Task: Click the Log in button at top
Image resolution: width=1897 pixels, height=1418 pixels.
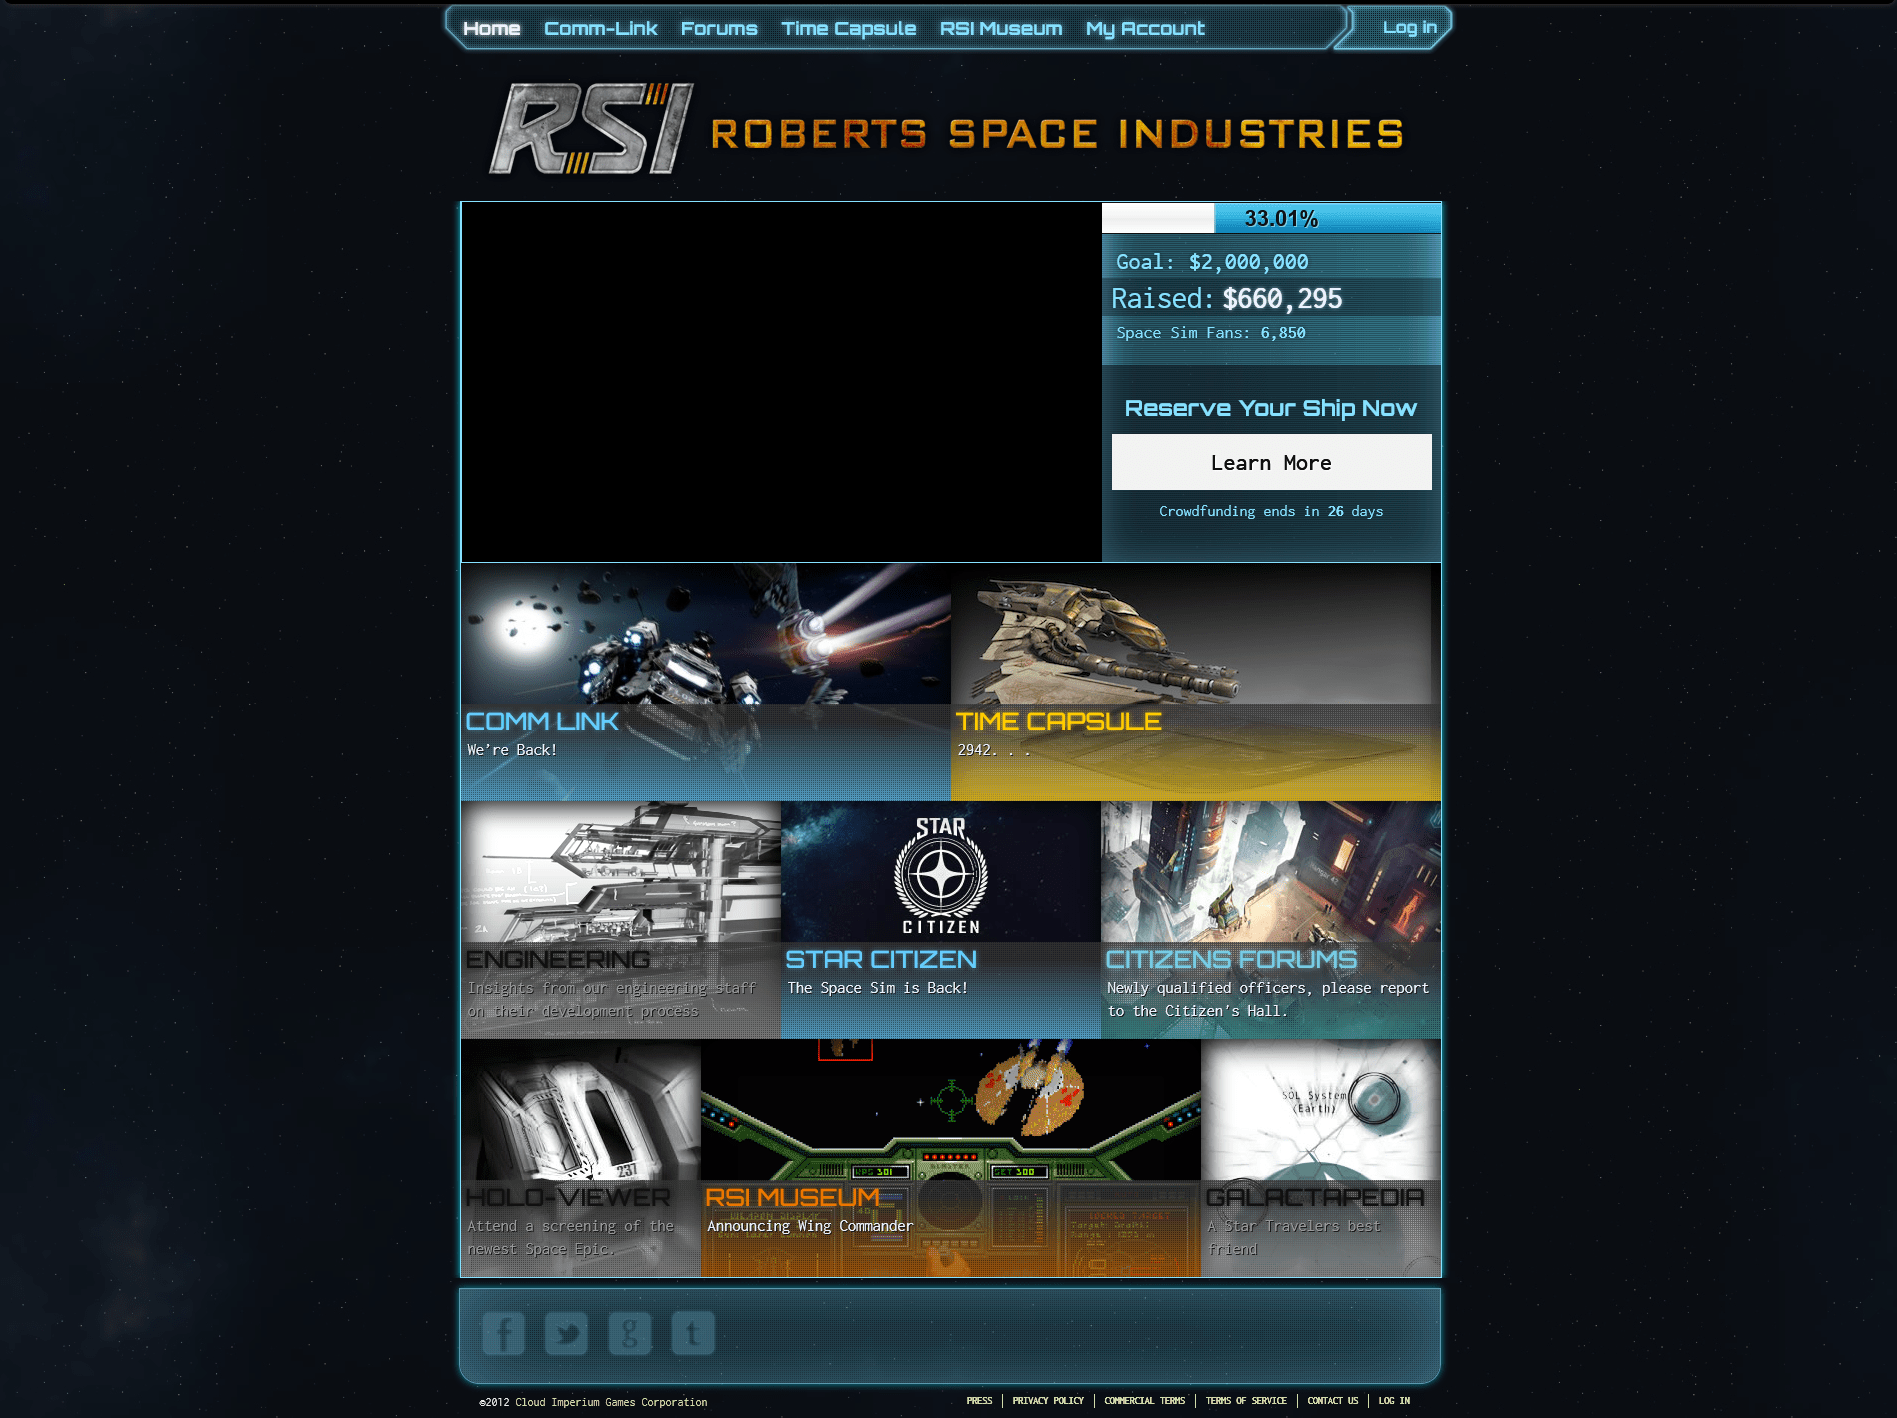Action: (1410, 27)
